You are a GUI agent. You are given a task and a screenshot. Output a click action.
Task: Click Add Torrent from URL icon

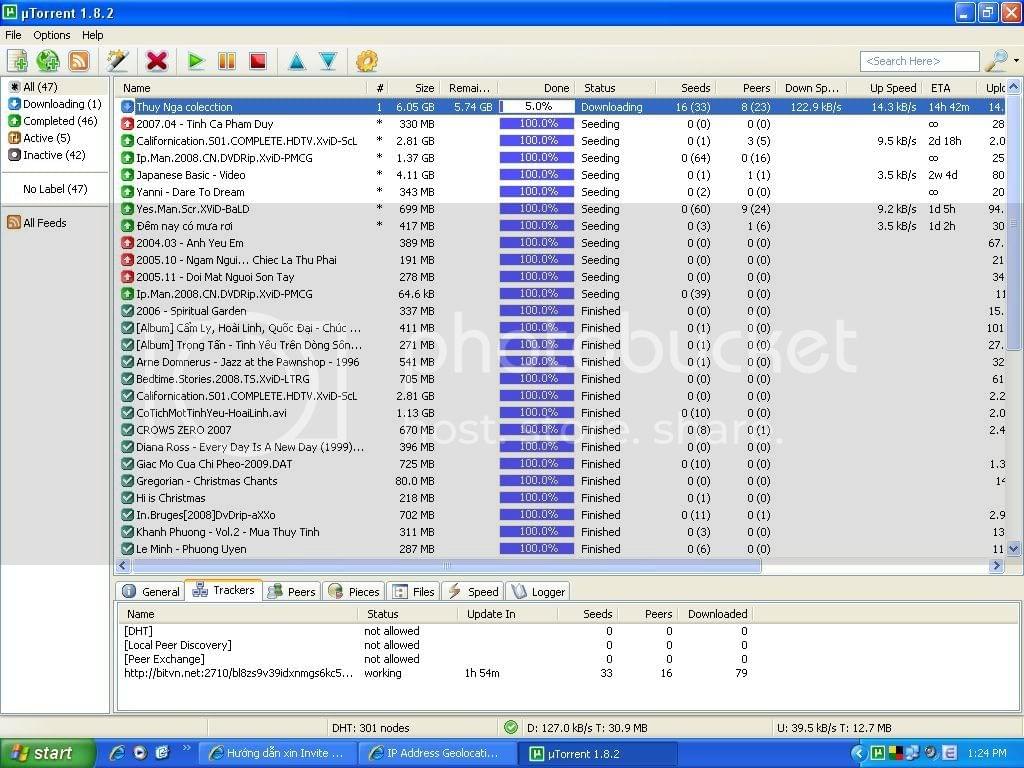point(48,61)
